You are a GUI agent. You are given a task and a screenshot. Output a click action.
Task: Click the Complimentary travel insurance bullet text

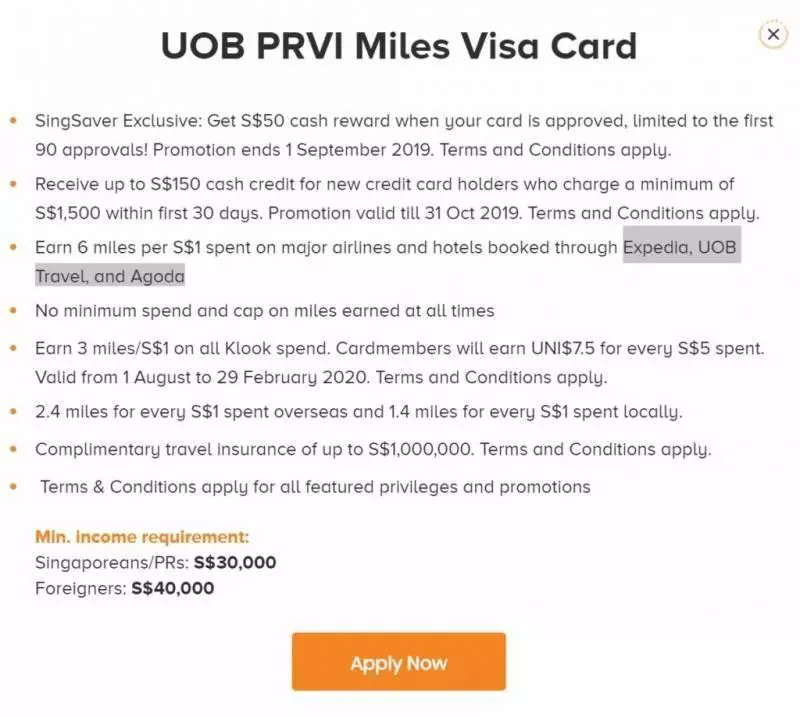pos(373,449)
